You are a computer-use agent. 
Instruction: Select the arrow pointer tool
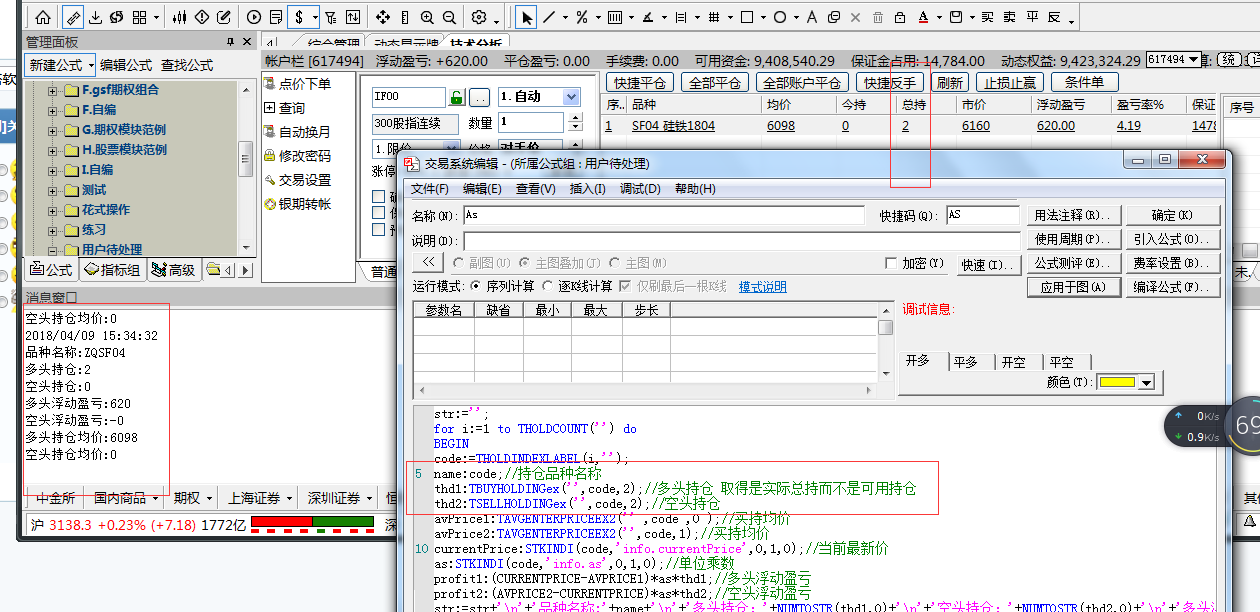(526, 17)
